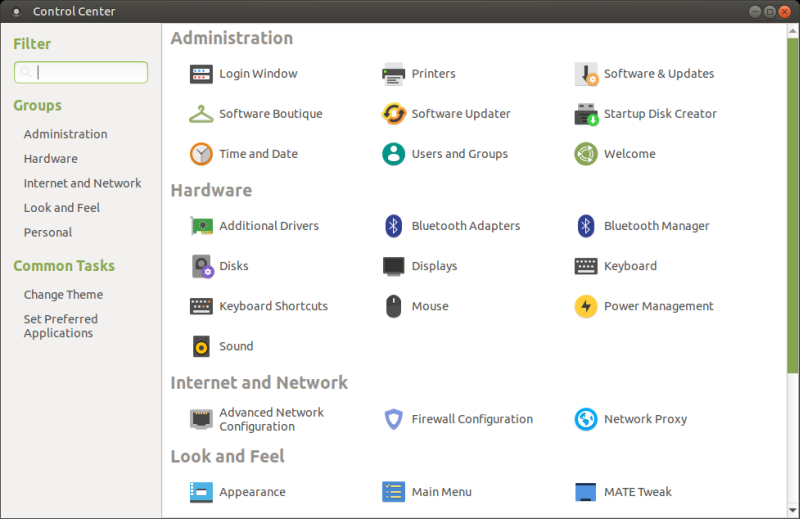Open the Mouse icon
The image size is (800, 519).
pyautogui.click(x=393, y=306)
